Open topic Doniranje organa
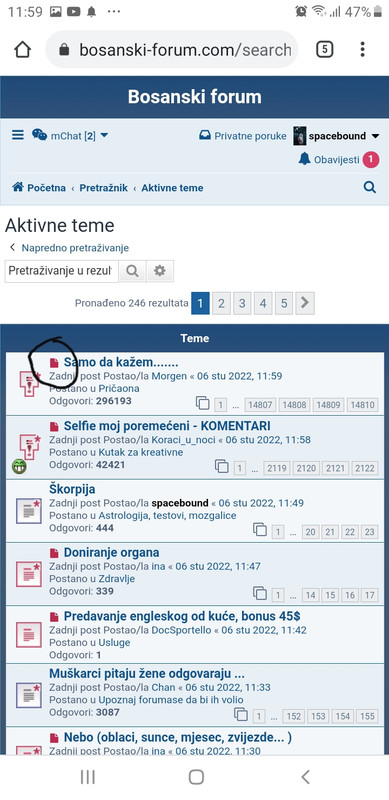Viewport: 389px width, 800px height. pos(111,553)
